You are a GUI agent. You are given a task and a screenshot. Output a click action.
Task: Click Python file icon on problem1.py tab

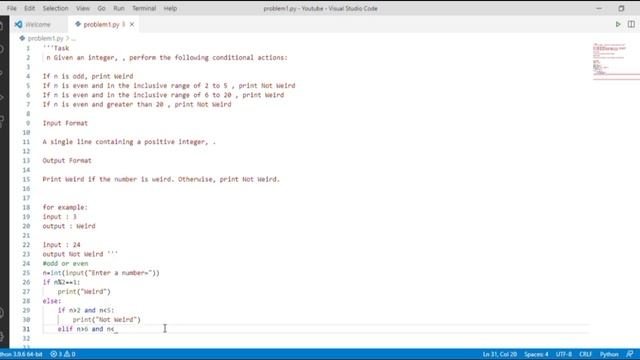[78, 24]
